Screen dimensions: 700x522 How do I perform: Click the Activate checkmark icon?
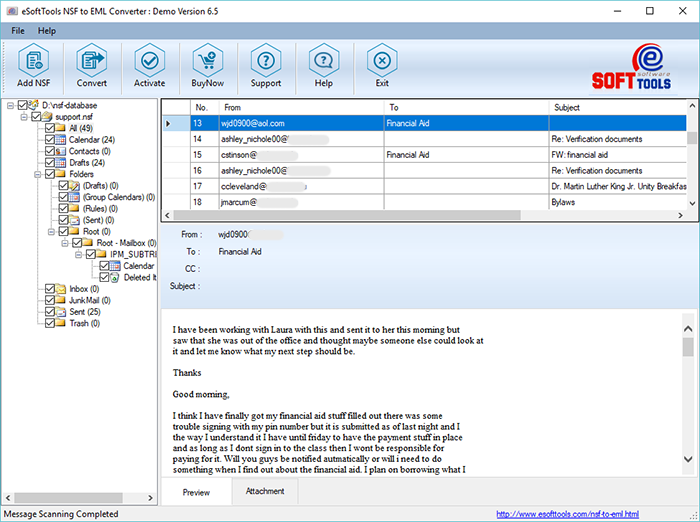click(x=150, y=61)
